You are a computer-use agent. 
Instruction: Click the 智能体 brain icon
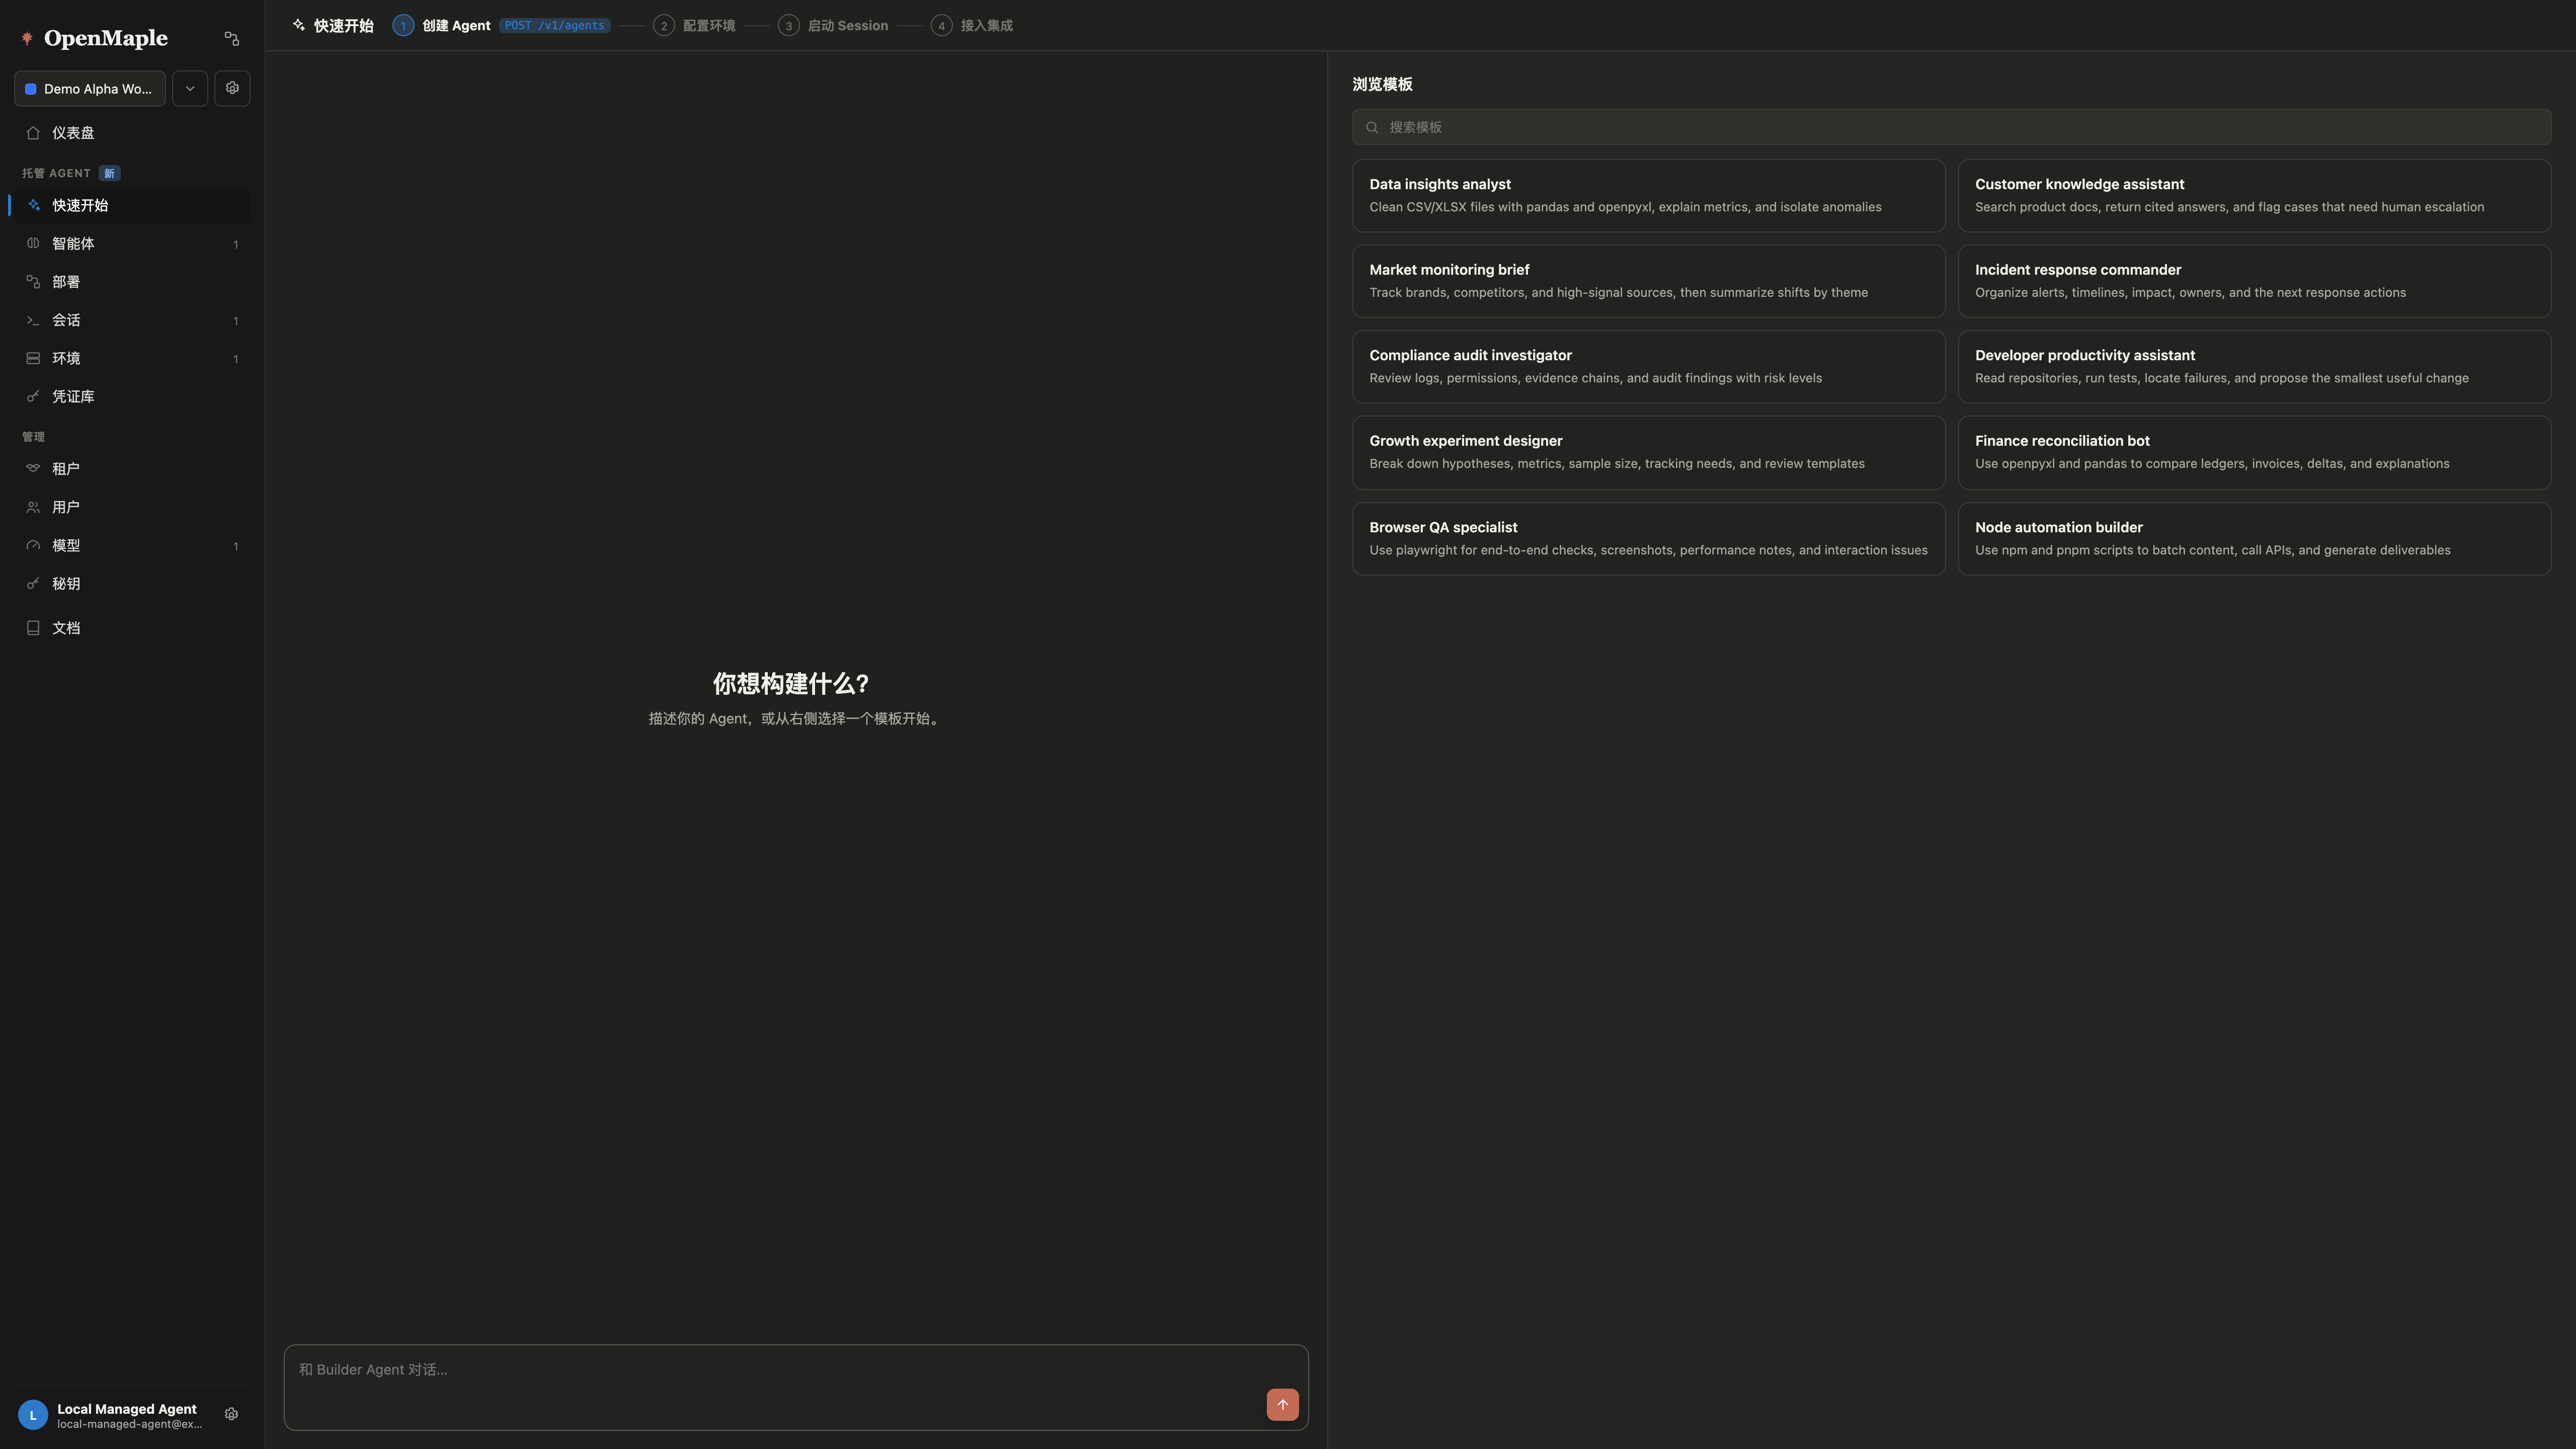click(33, 243)
